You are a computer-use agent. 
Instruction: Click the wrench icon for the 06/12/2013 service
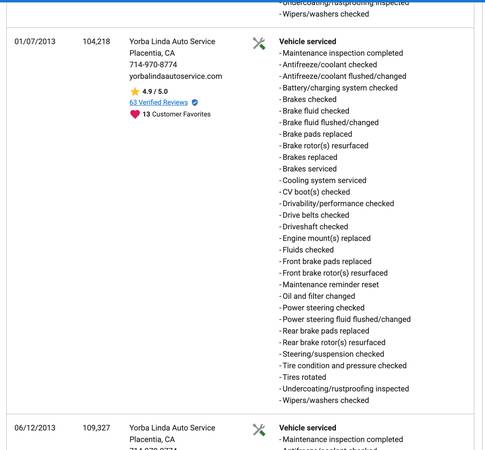click(259, 430)
